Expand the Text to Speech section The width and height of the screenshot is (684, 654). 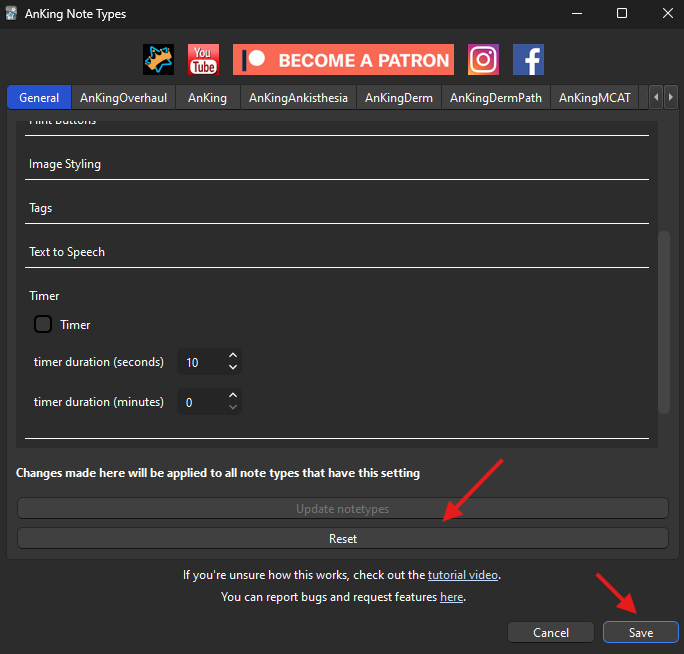click(67, 252)
